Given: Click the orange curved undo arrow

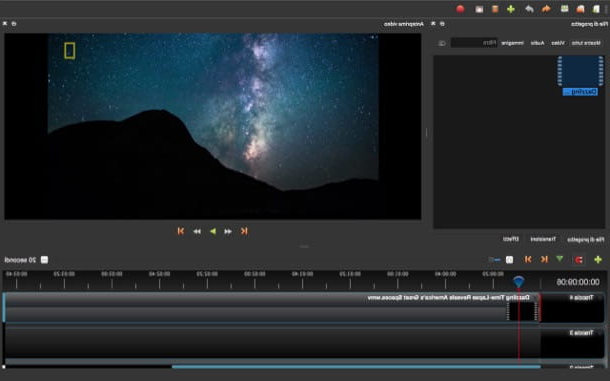Looking at the screenshot, I should click(546, 9).
